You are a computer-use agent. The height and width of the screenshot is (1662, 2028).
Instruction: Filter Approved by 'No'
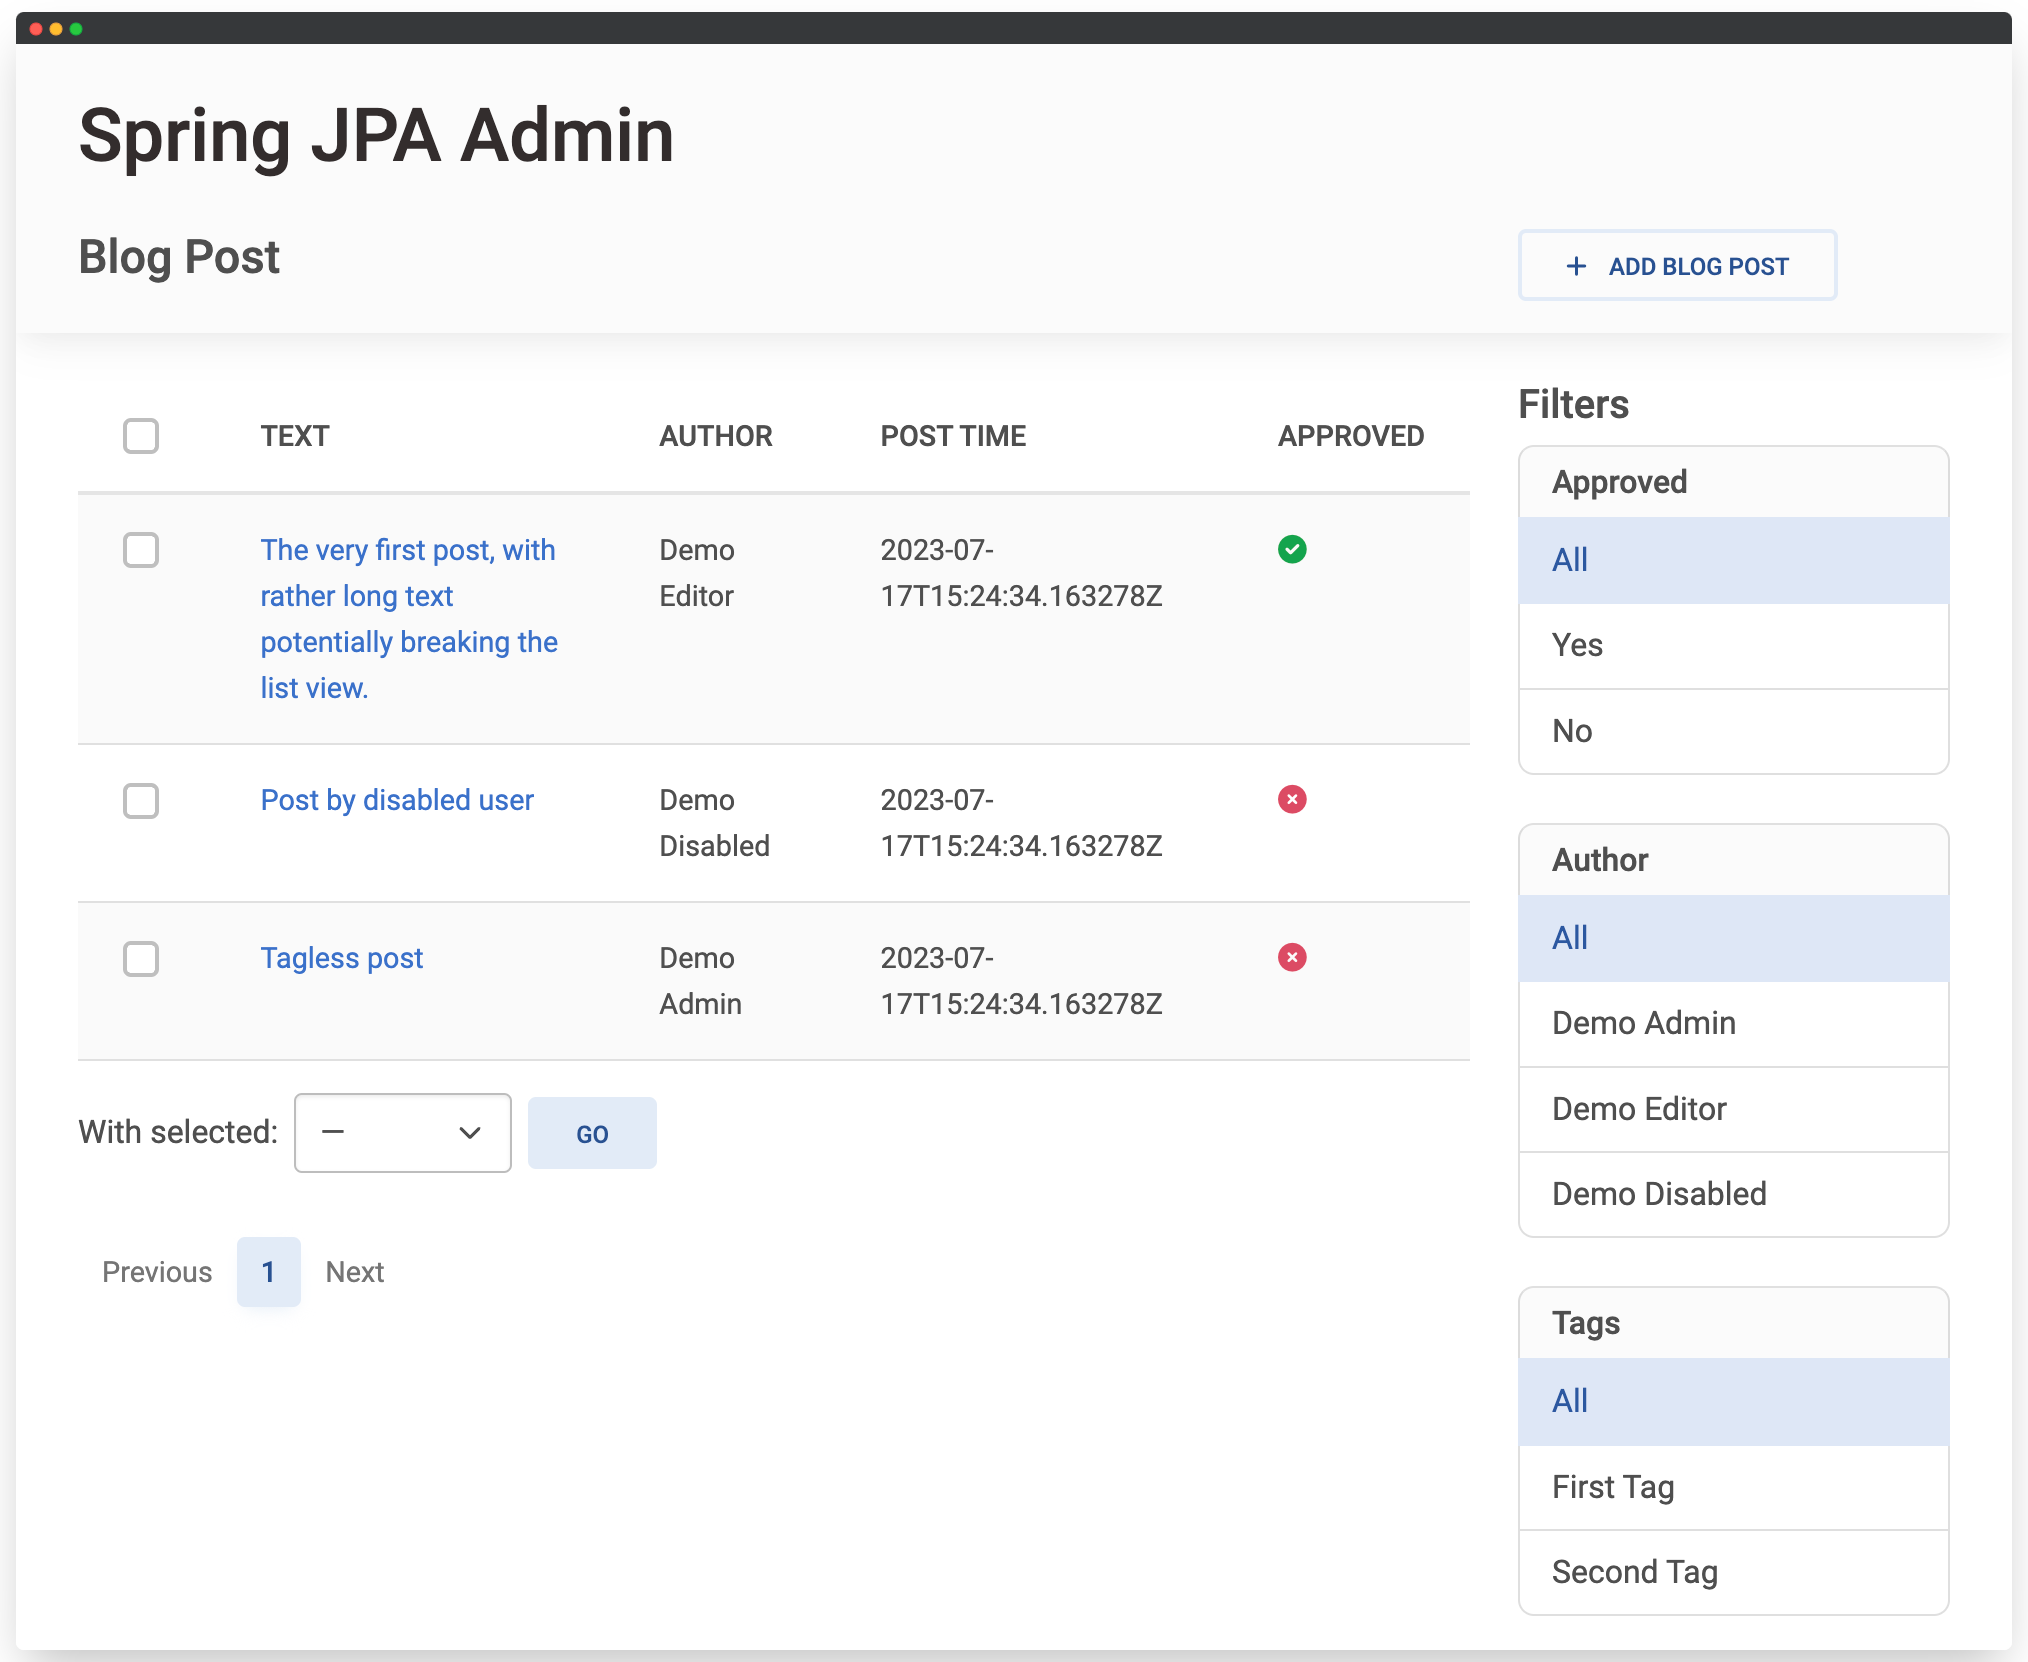tap(1733, 731)
